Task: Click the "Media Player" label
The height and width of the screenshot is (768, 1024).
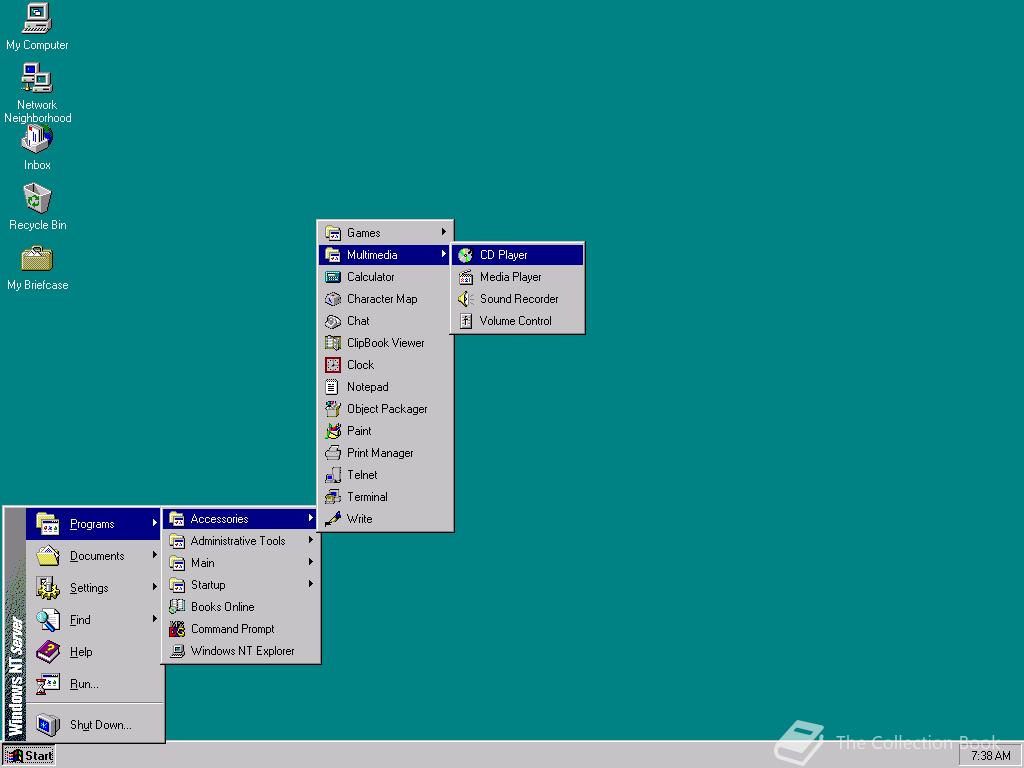Action: click(x=511, y=277)
